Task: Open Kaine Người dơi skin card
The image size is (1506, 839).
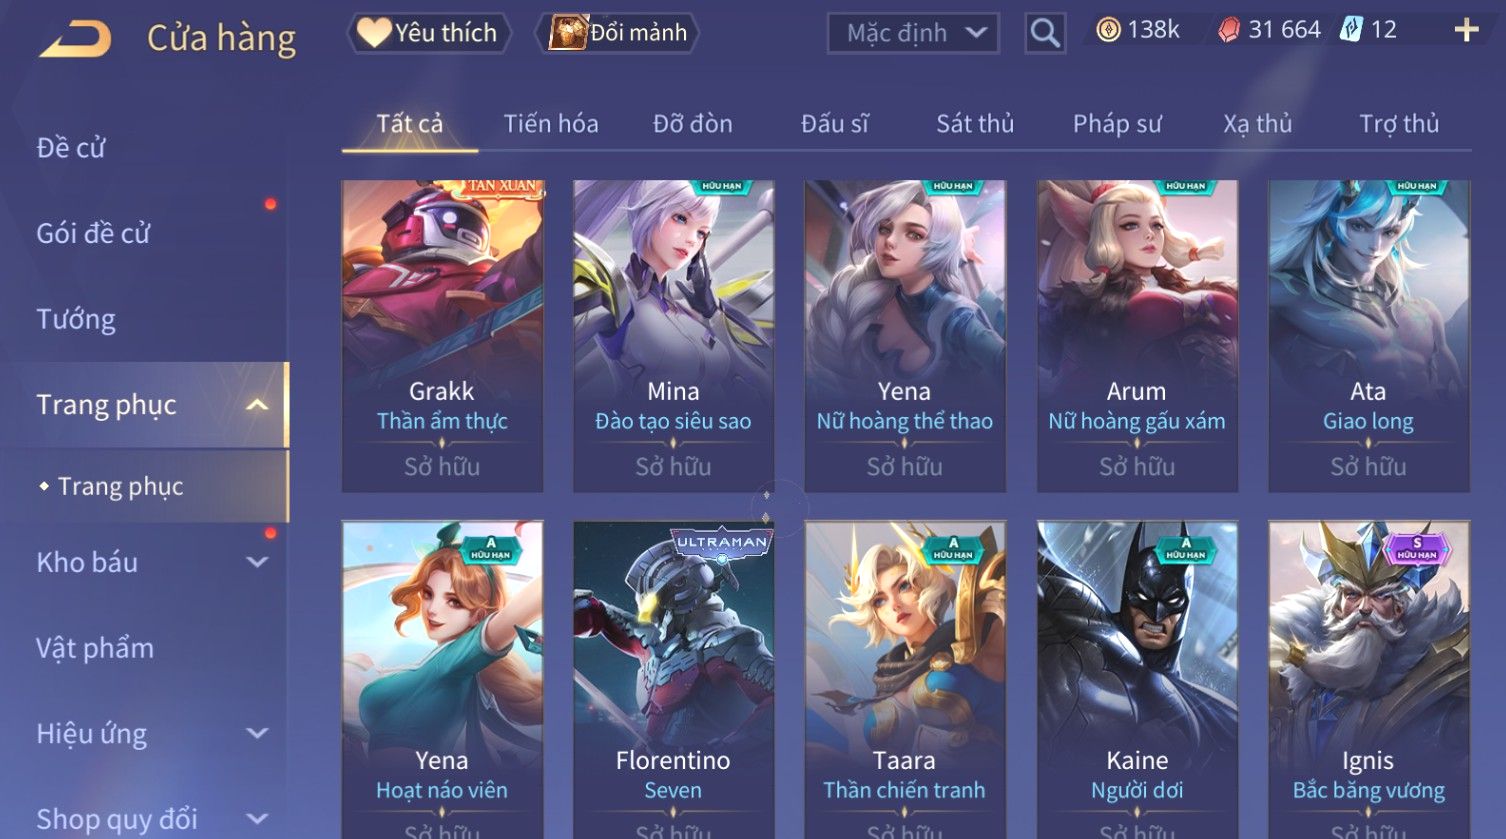Action: click(x=1137, y=680)
